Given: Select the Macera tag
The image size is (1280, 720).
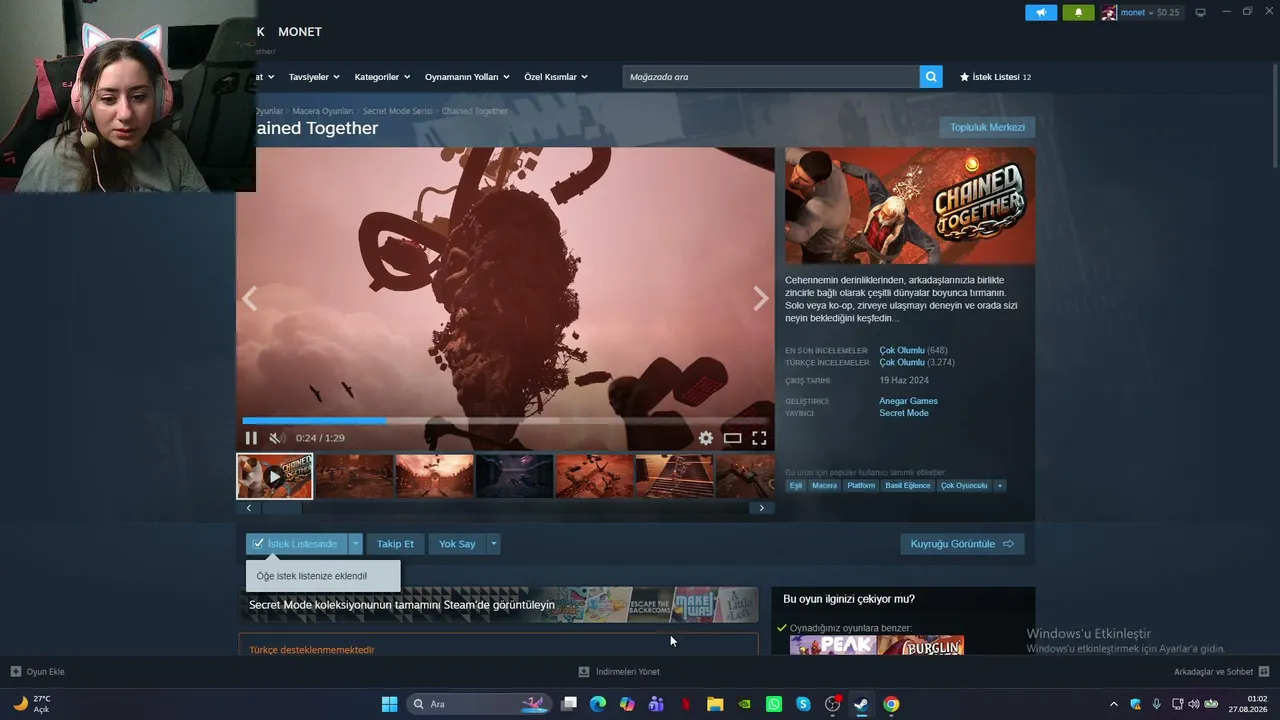Looking at the screenshot, I should coord(825,486).
